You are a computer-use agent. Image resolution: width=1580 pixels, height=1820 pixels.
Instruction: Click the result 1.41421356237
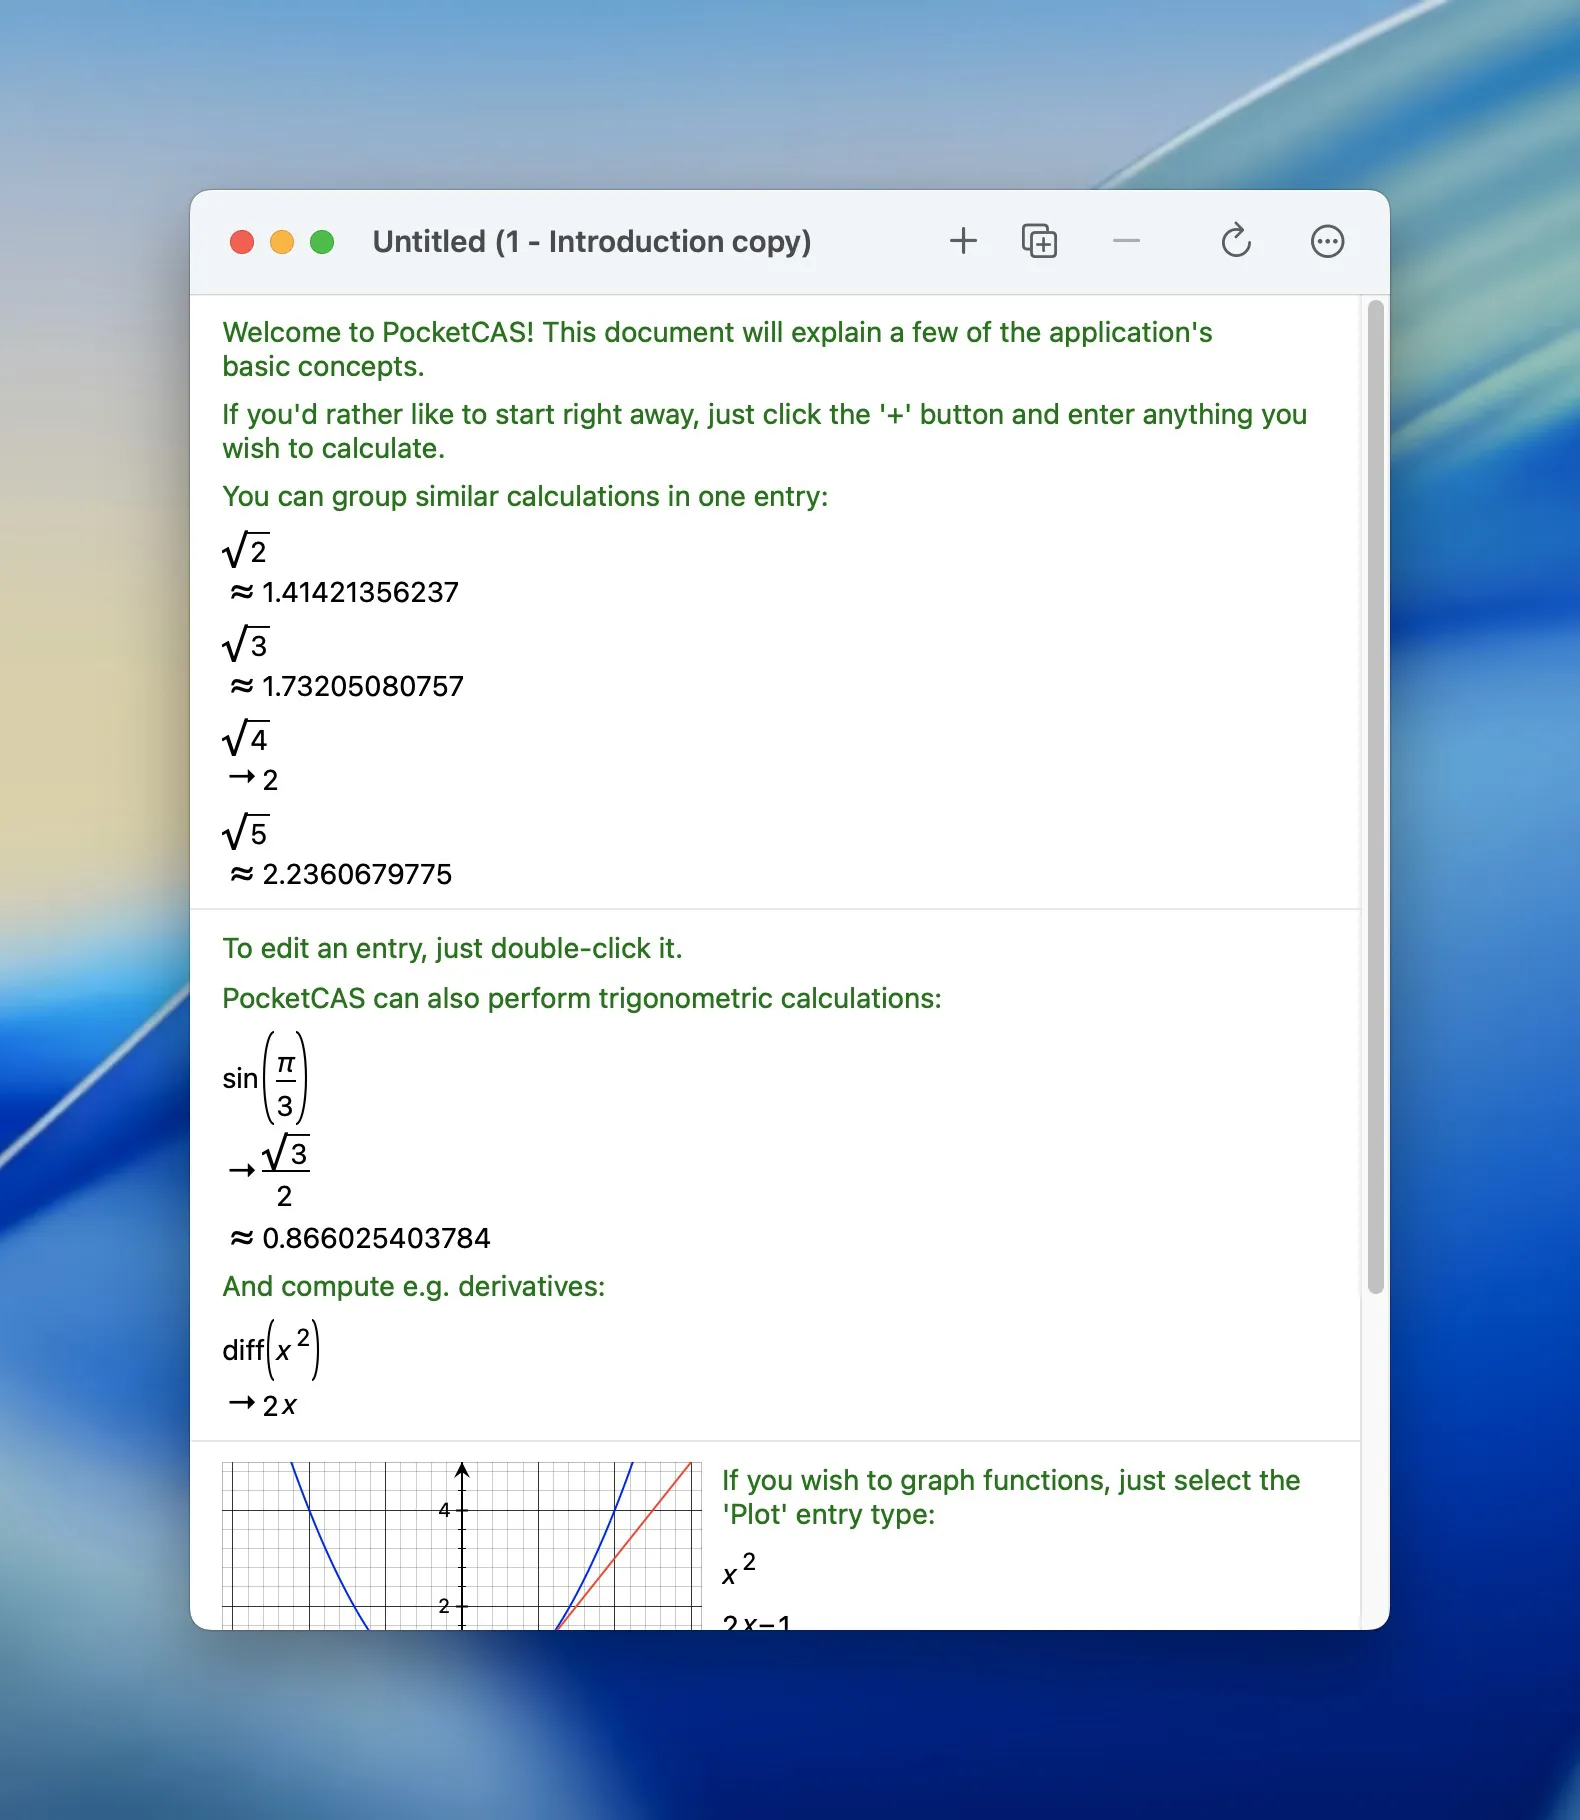359,593
